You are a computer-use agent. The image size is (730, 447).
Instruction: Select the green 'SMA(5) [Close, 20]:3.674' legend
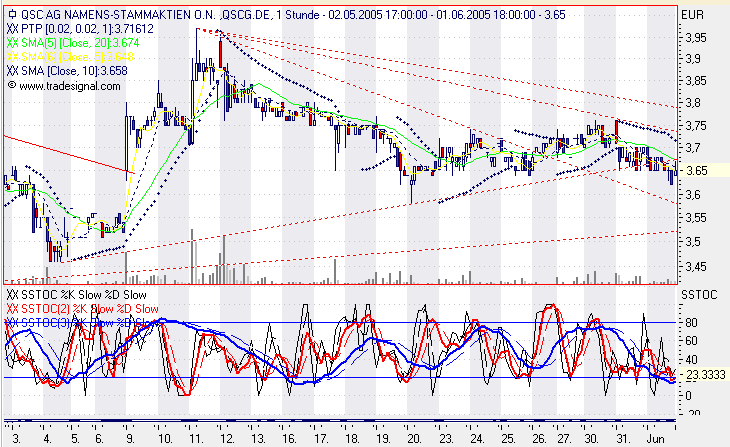(73, 43)
